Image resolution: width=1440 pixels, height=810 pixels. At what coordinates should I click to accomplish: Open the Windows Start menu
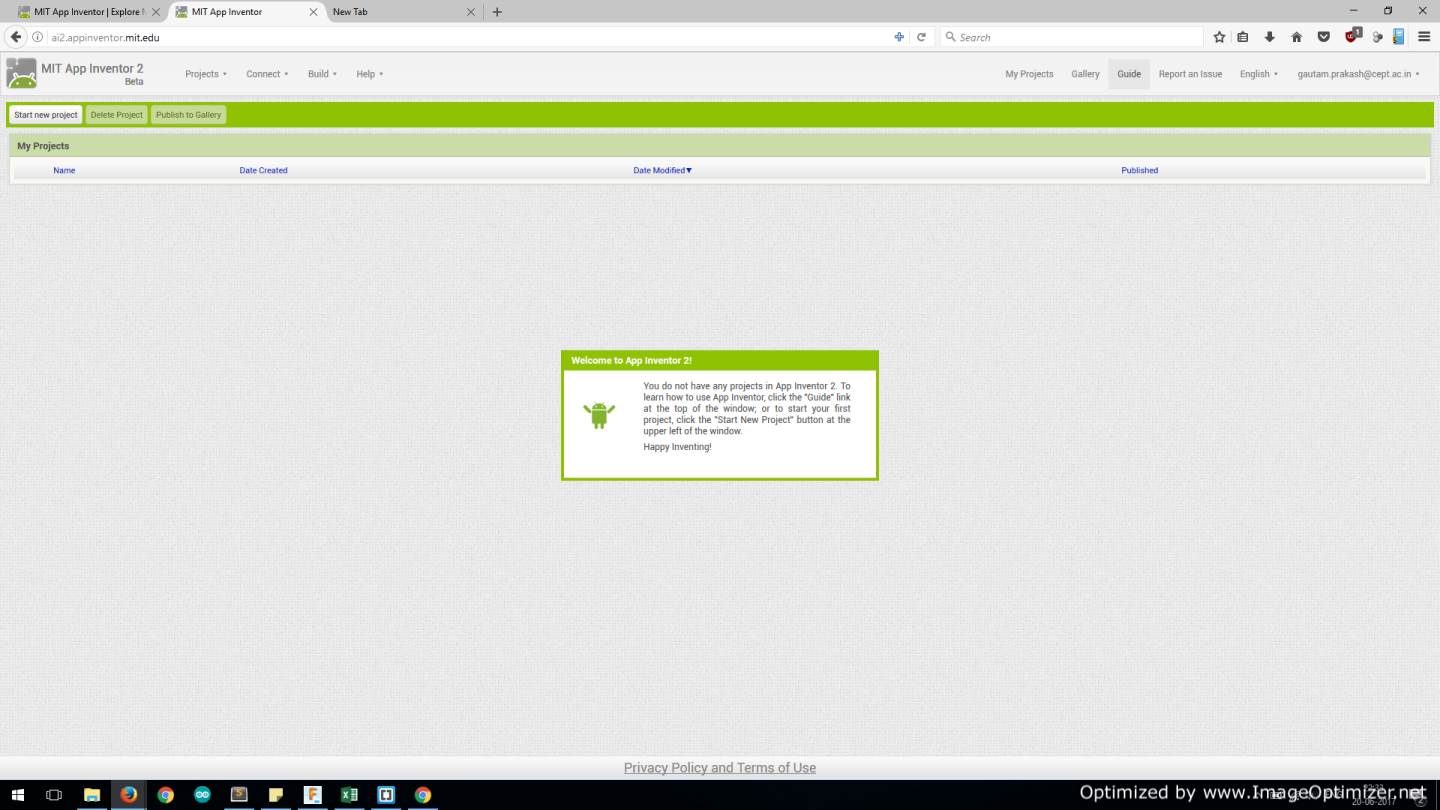click(18, 795)
